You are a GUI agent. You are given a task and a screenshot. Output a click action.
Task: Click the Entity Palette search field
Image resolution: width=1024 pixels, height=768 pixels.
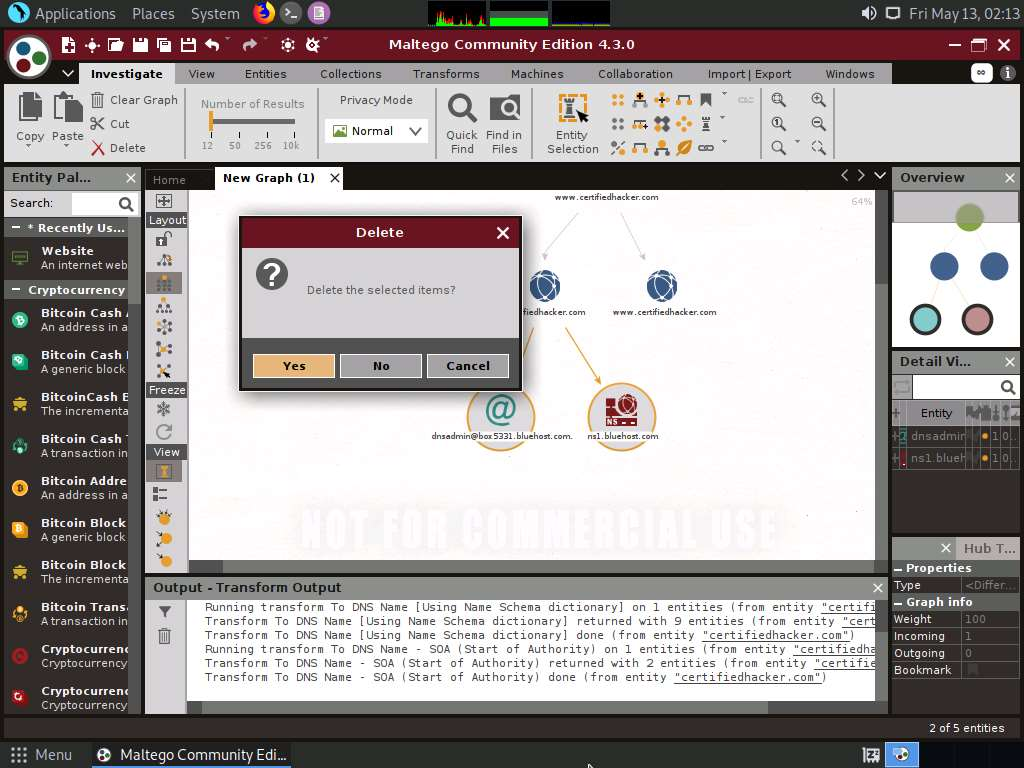pyautogui.click(x=95, y=204)
